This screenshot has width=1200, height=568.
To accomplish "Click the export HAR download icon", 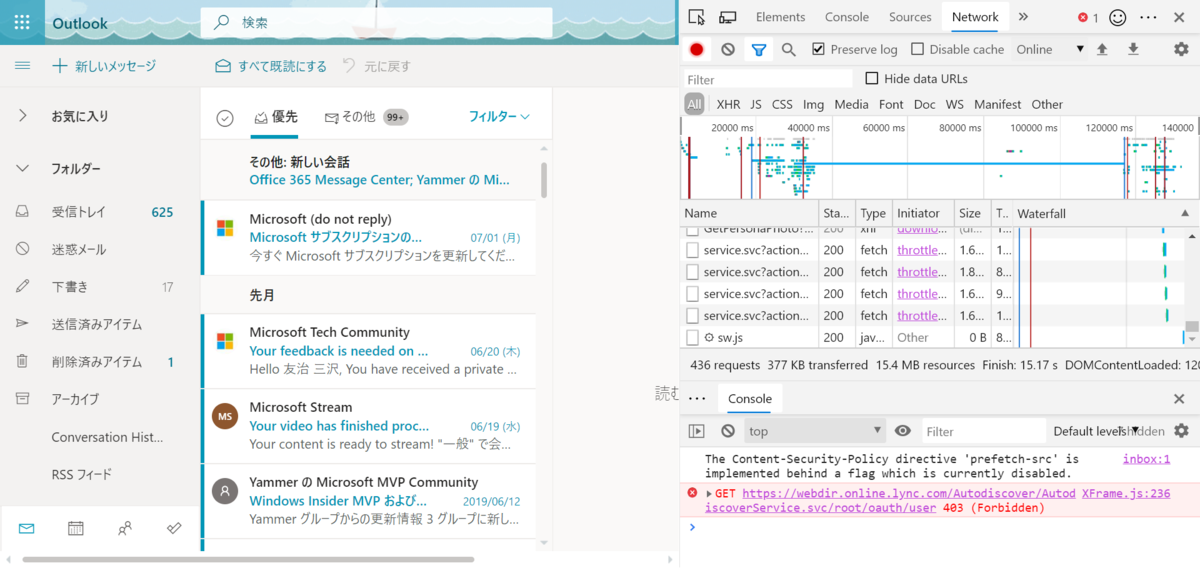I will click(x=1133, y=49).
